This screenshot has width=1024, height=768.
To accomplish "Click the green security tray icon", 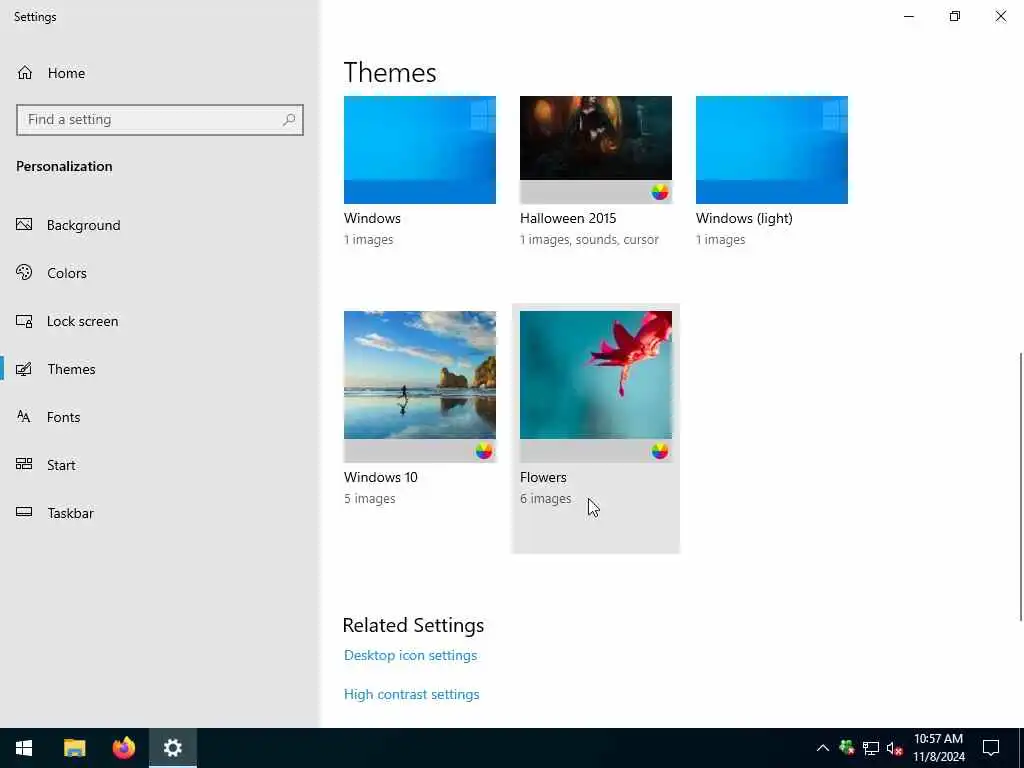I will [847, 747].
